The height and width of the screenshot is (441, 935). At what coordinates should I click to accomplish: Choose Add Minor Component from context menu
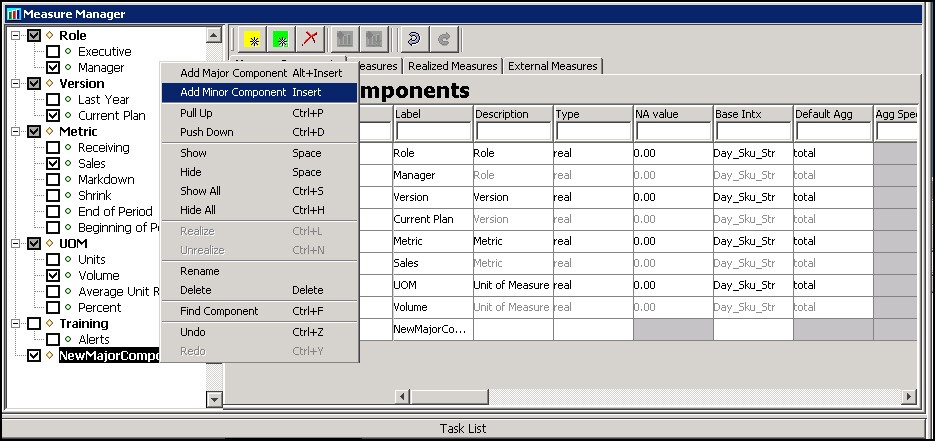[x=260, y=92]
